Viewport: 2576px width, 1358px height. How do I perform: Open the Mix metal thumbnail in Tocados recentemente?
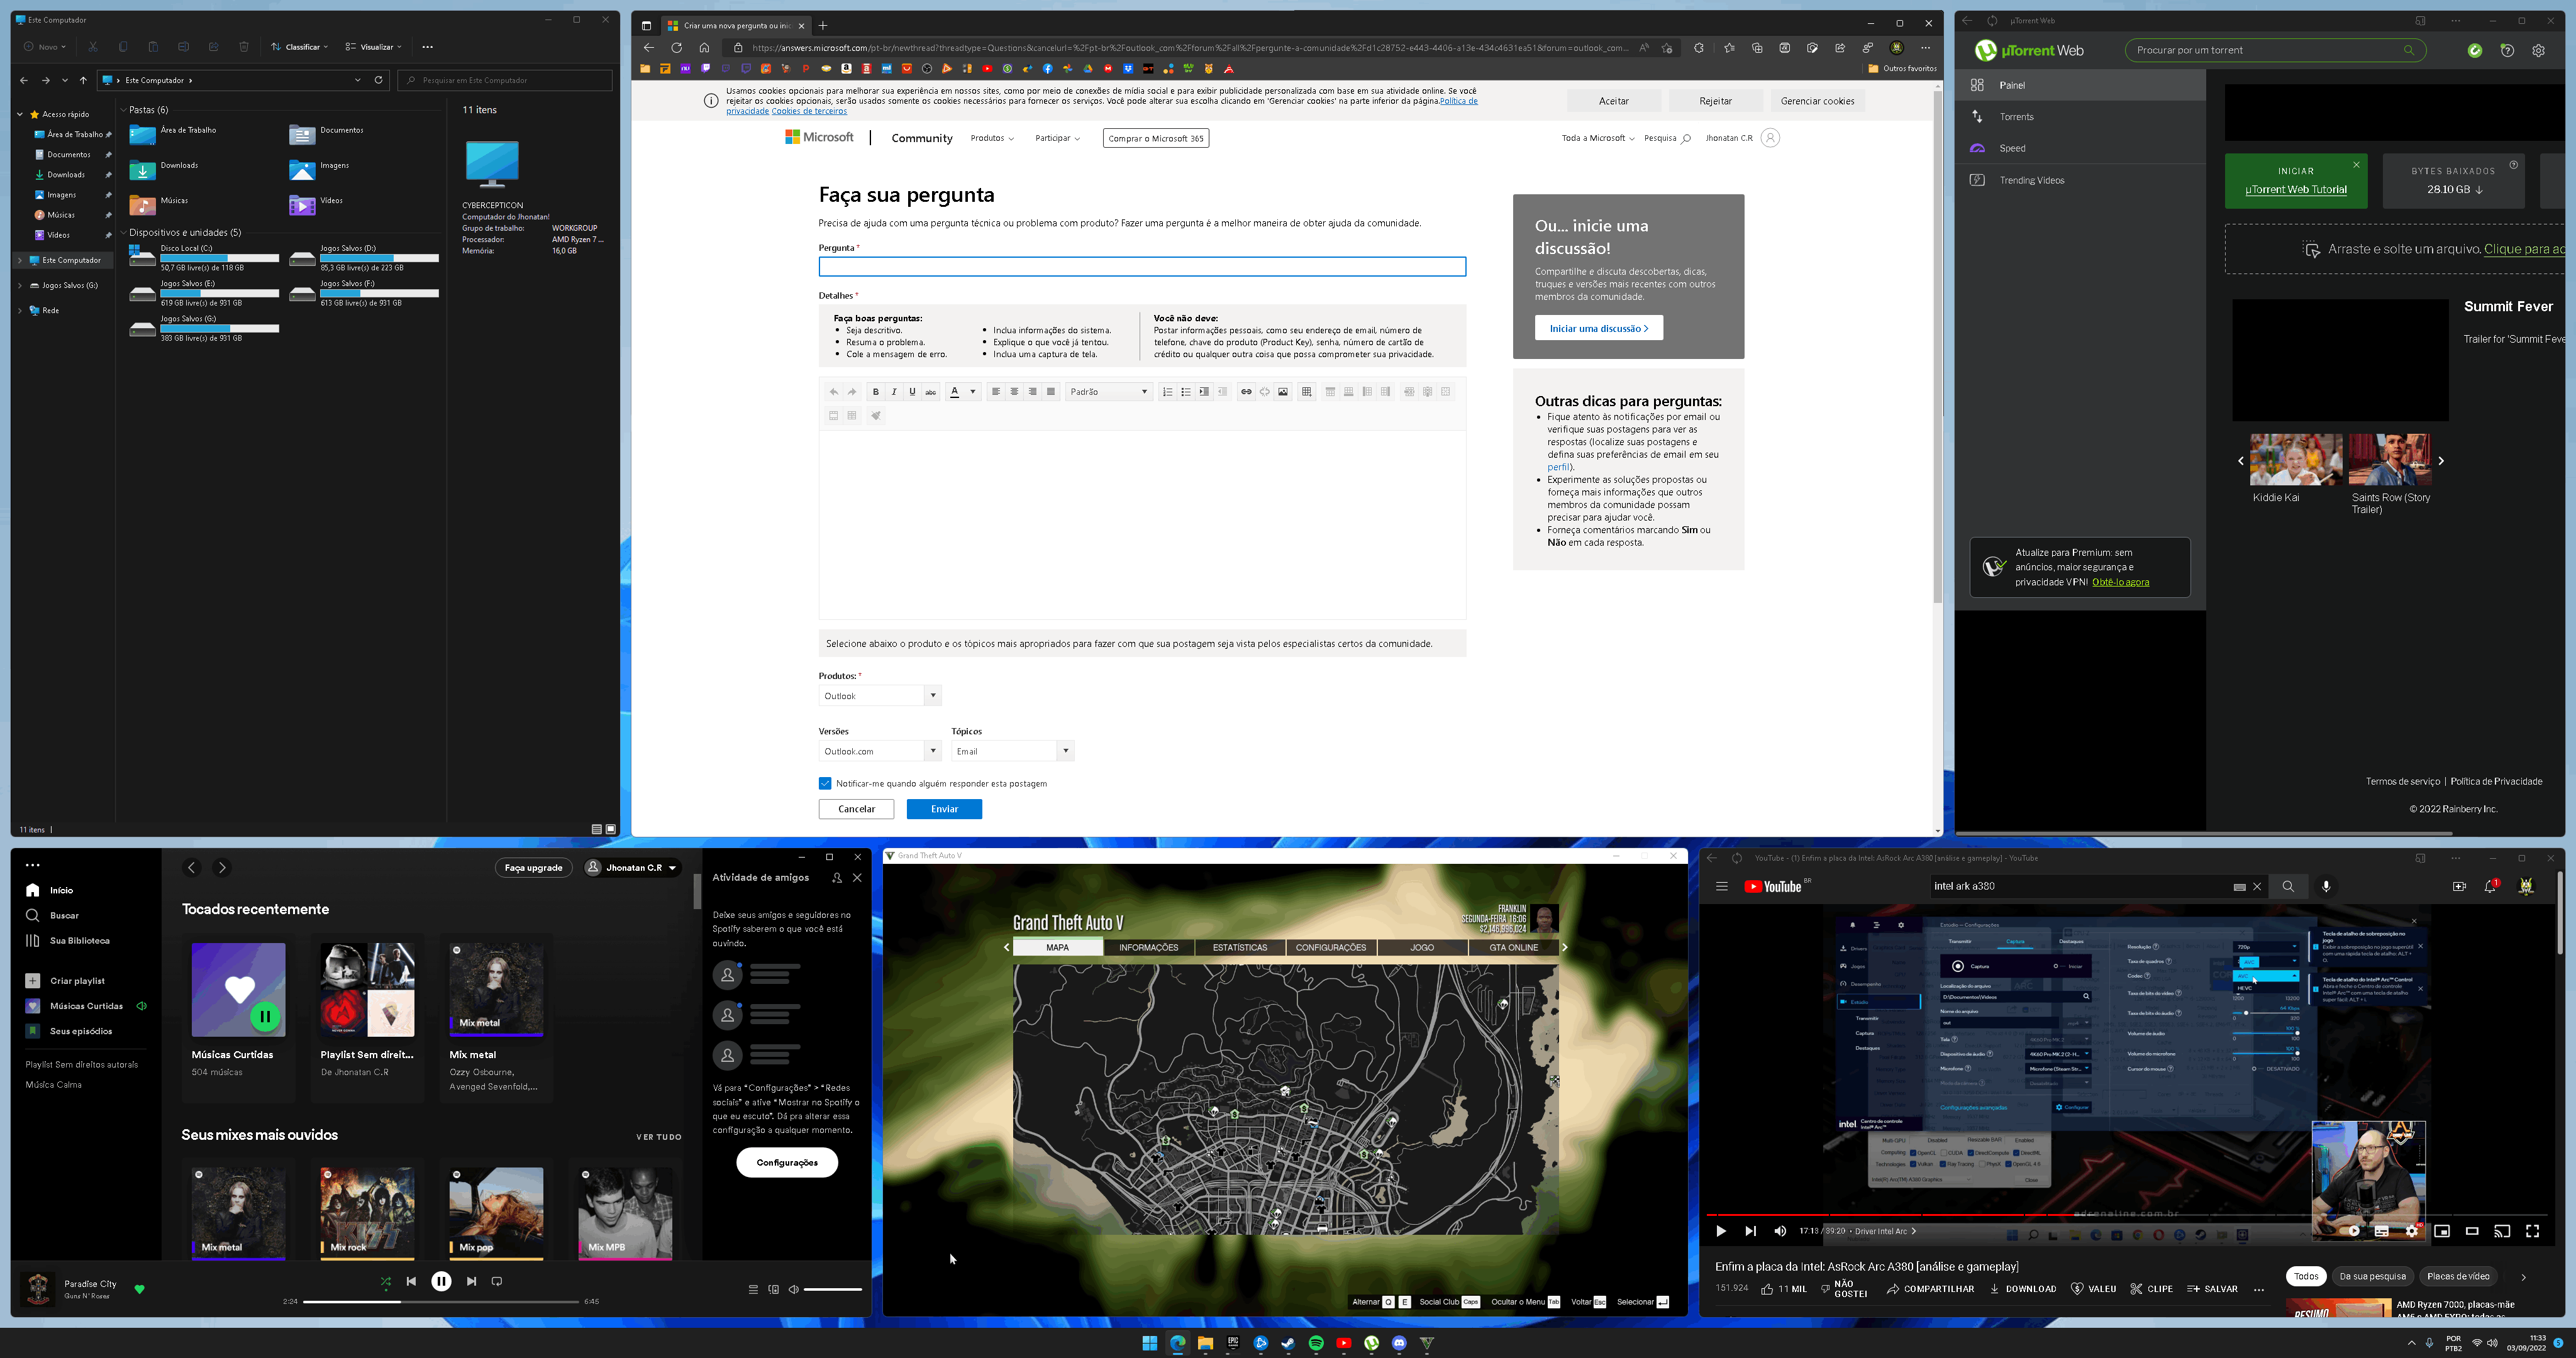tap(496, 989)
